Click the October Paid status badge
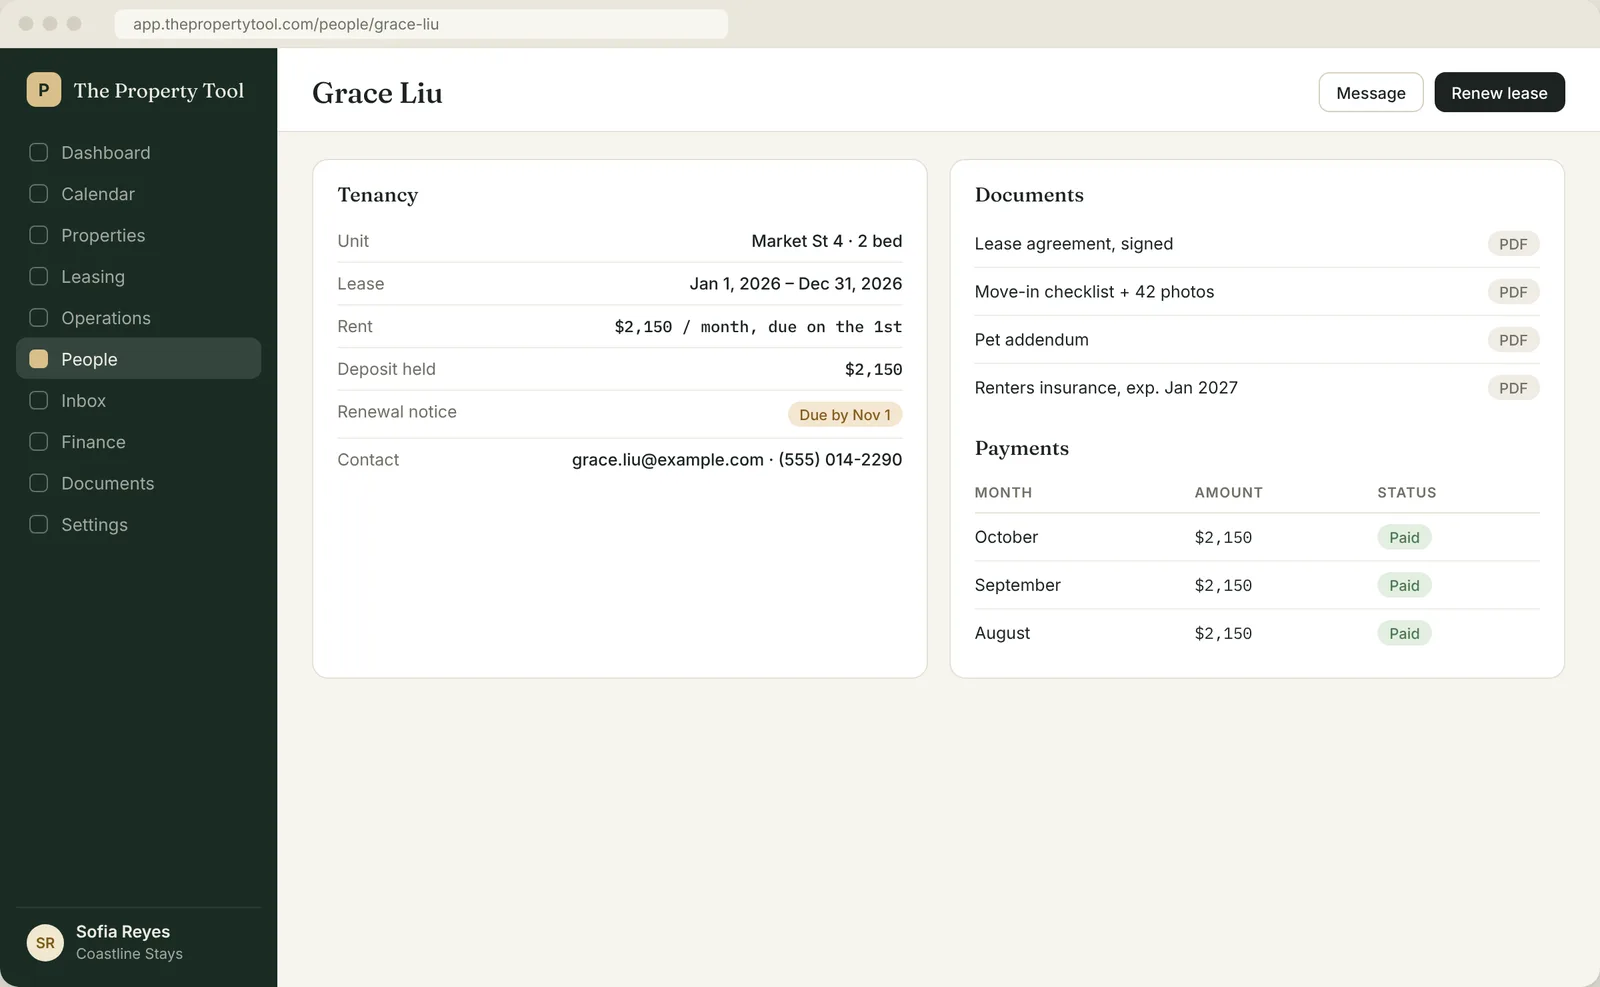 (x=1404, y=537)
